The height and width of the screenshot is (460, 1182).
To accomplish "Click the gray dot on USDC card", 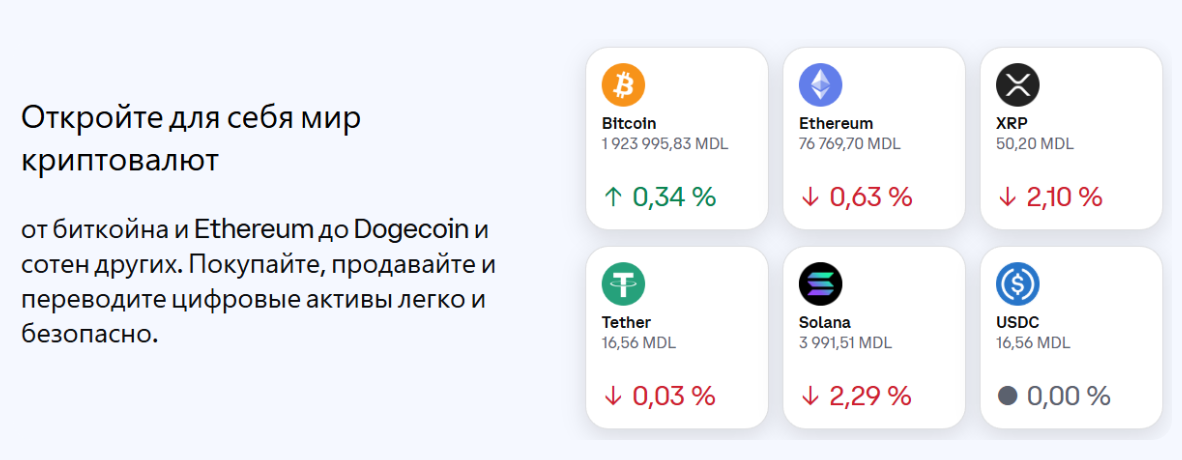I will [x=1007, y=396].
